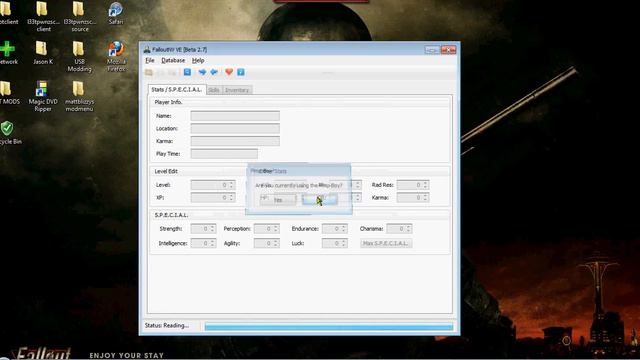640x360 pixels.
Task: Click the Max S.P.E.C.I.A.L. button
Action: click(x=386, y=243)
